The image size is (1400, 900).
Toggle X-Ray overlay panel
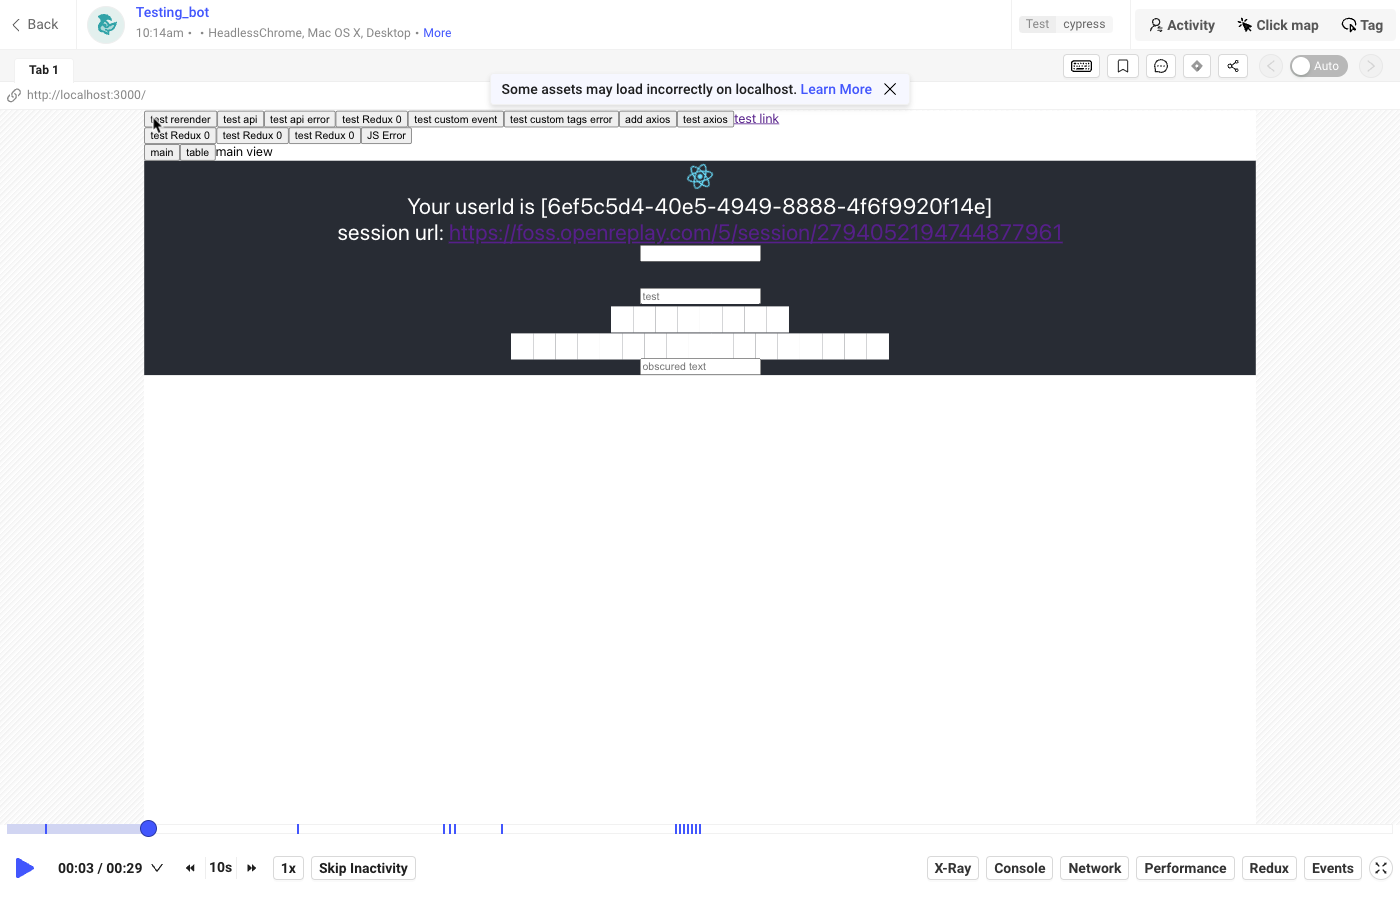[x=952, y=868]
